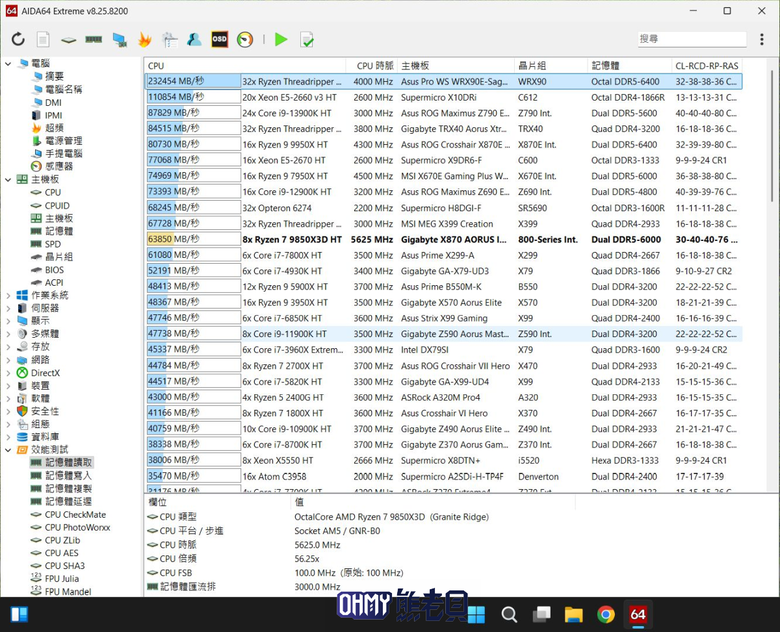The width and height of the screenshot is (780, 632).
Task: Select the 8x Ryzen 7 9850X3D HT row
Action: tap(444, 239)
